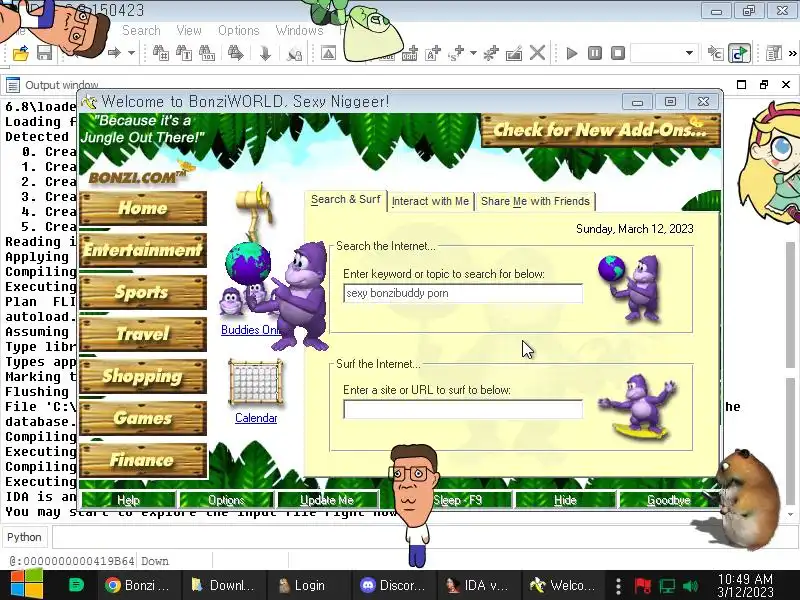Screen dimensions: 800x600
Task: Click the Bonzi holding globe search icon
Action: click(x=630, y=288)
